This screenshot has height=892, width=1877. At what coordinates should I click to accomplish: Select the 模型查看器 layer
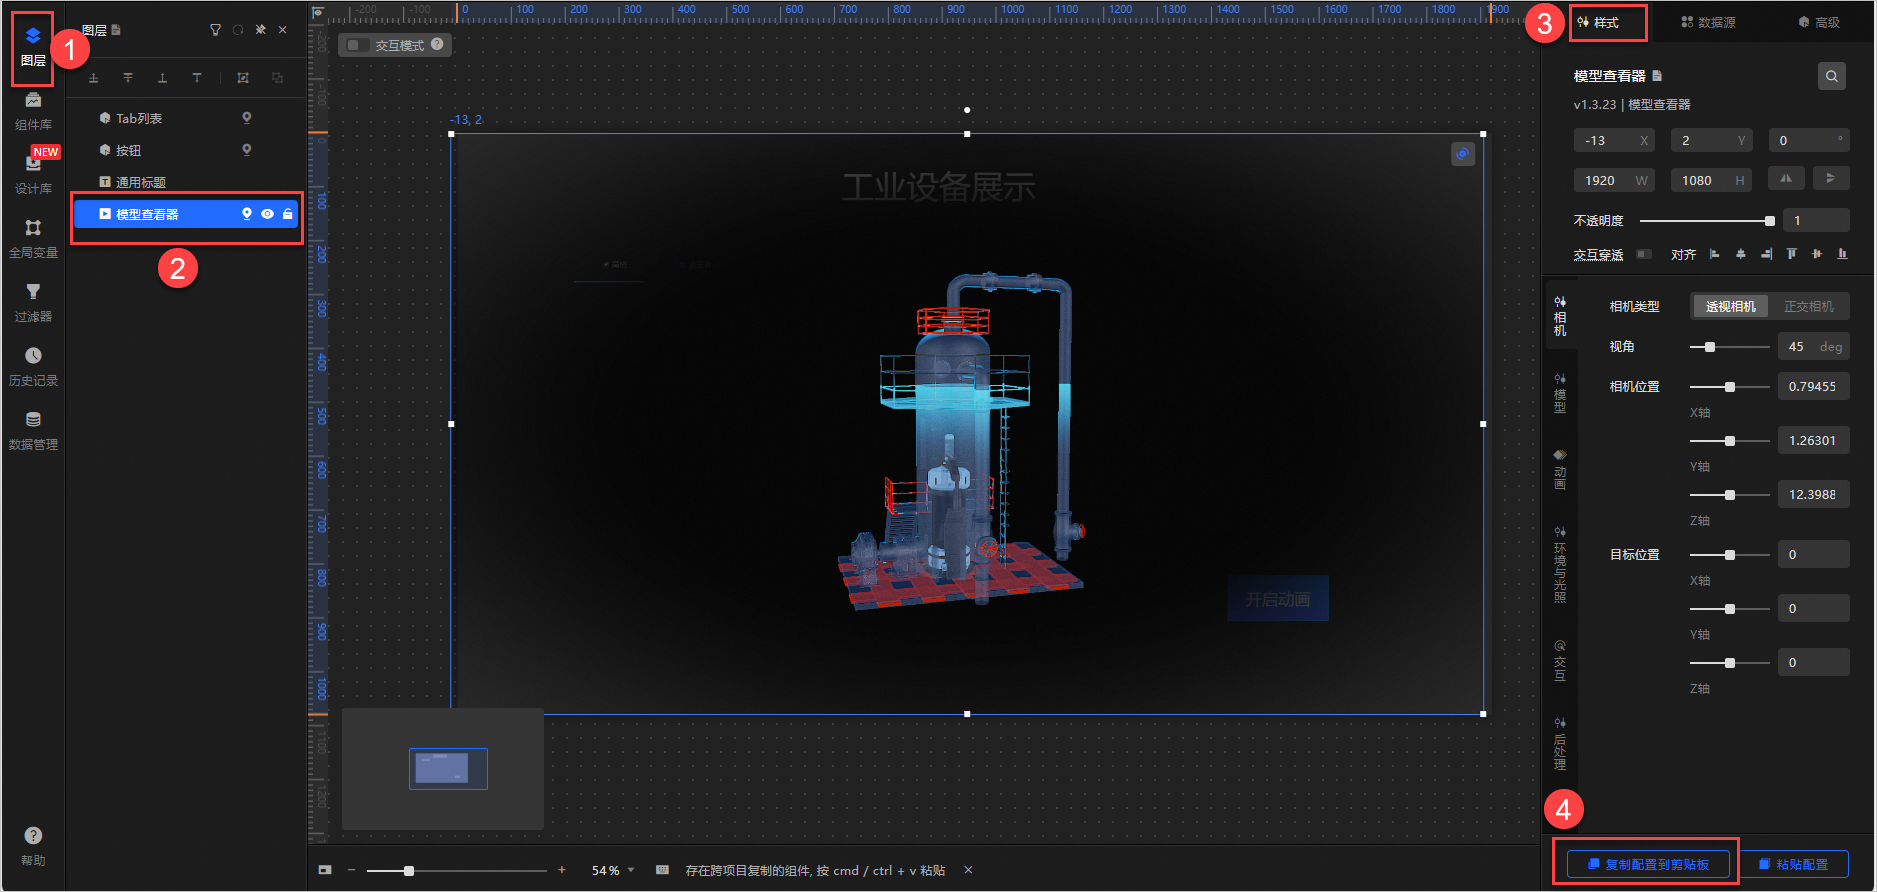pos(186,214)
